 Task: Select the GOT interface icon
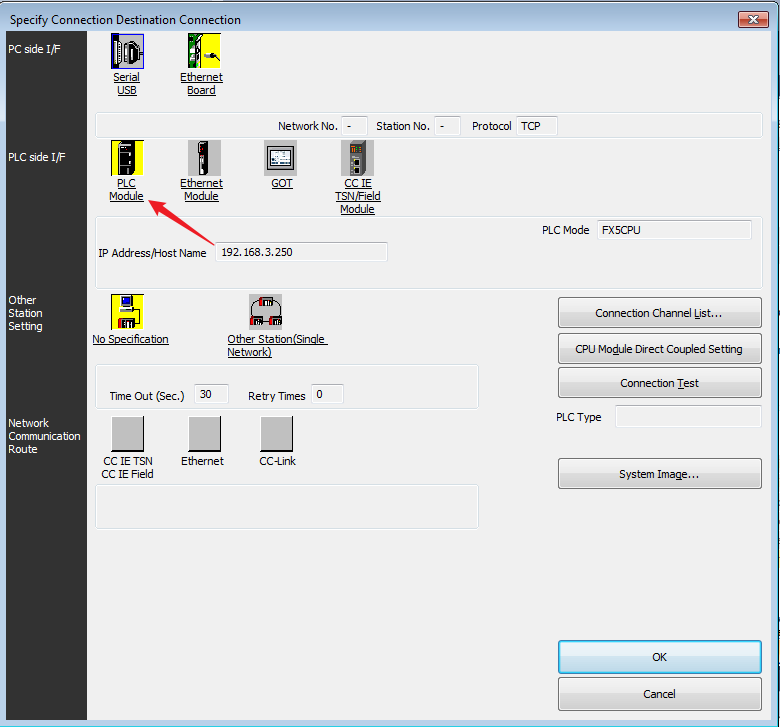tap(281, 157)
